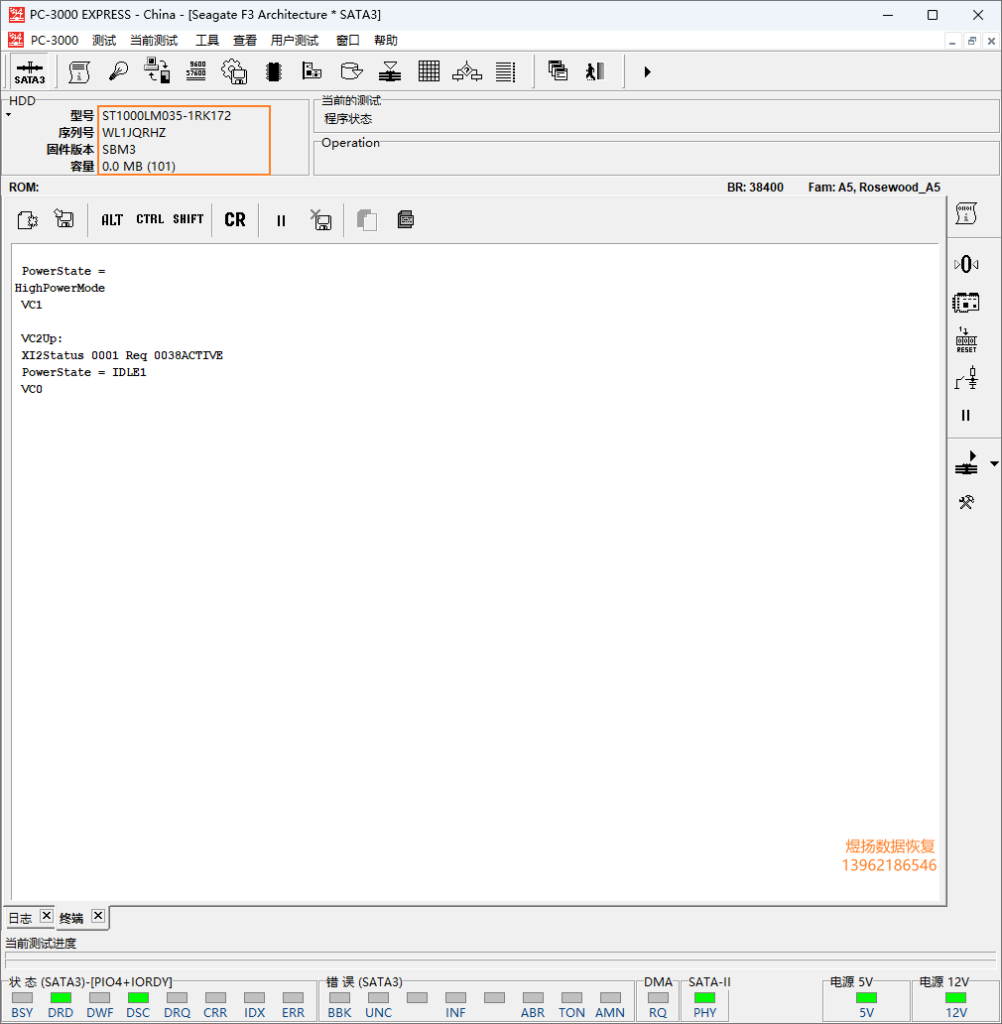The image size is (1002, 1024).
Task: Click the keyboard device icon in terminal toolbar
Action: (x=406, y=219)
